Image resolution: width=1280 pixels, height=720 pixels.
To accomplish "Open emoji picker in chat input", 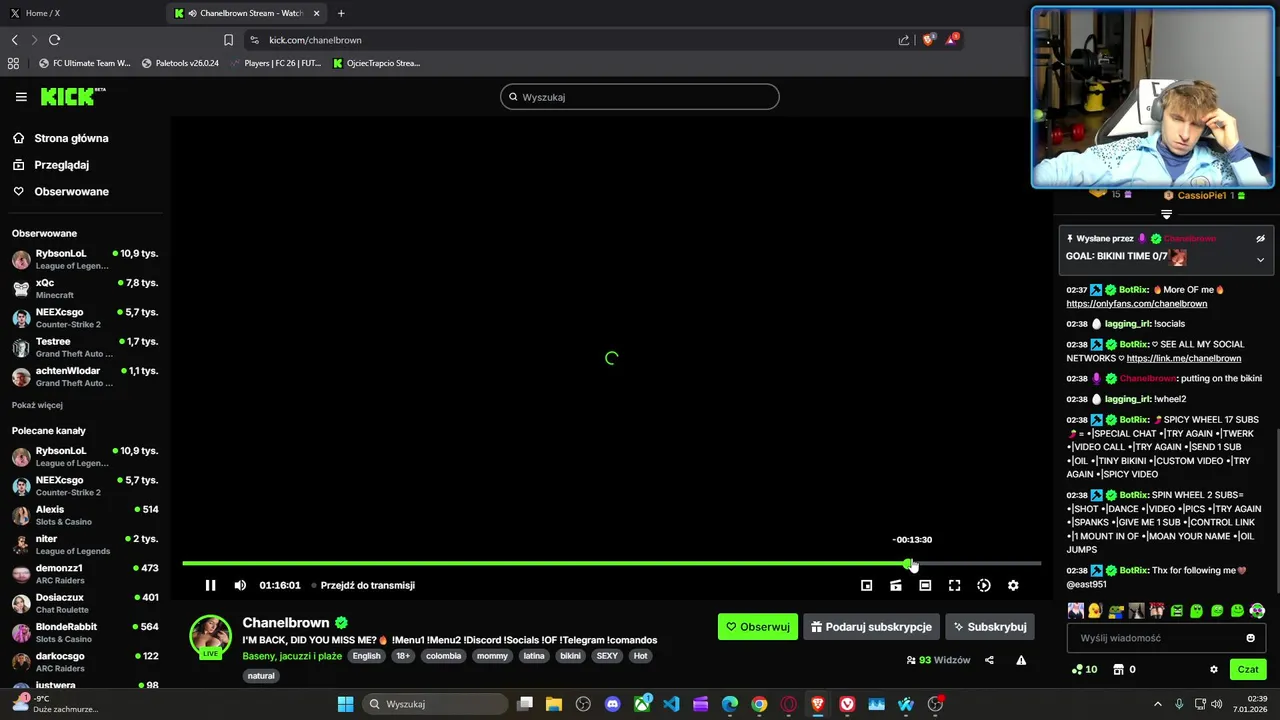I will tap(1250, 638).
